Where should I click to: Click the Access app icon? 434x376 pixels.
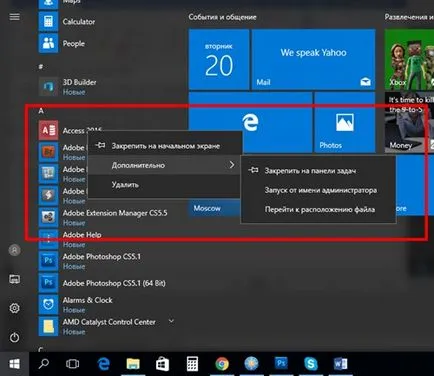(48, 130)
